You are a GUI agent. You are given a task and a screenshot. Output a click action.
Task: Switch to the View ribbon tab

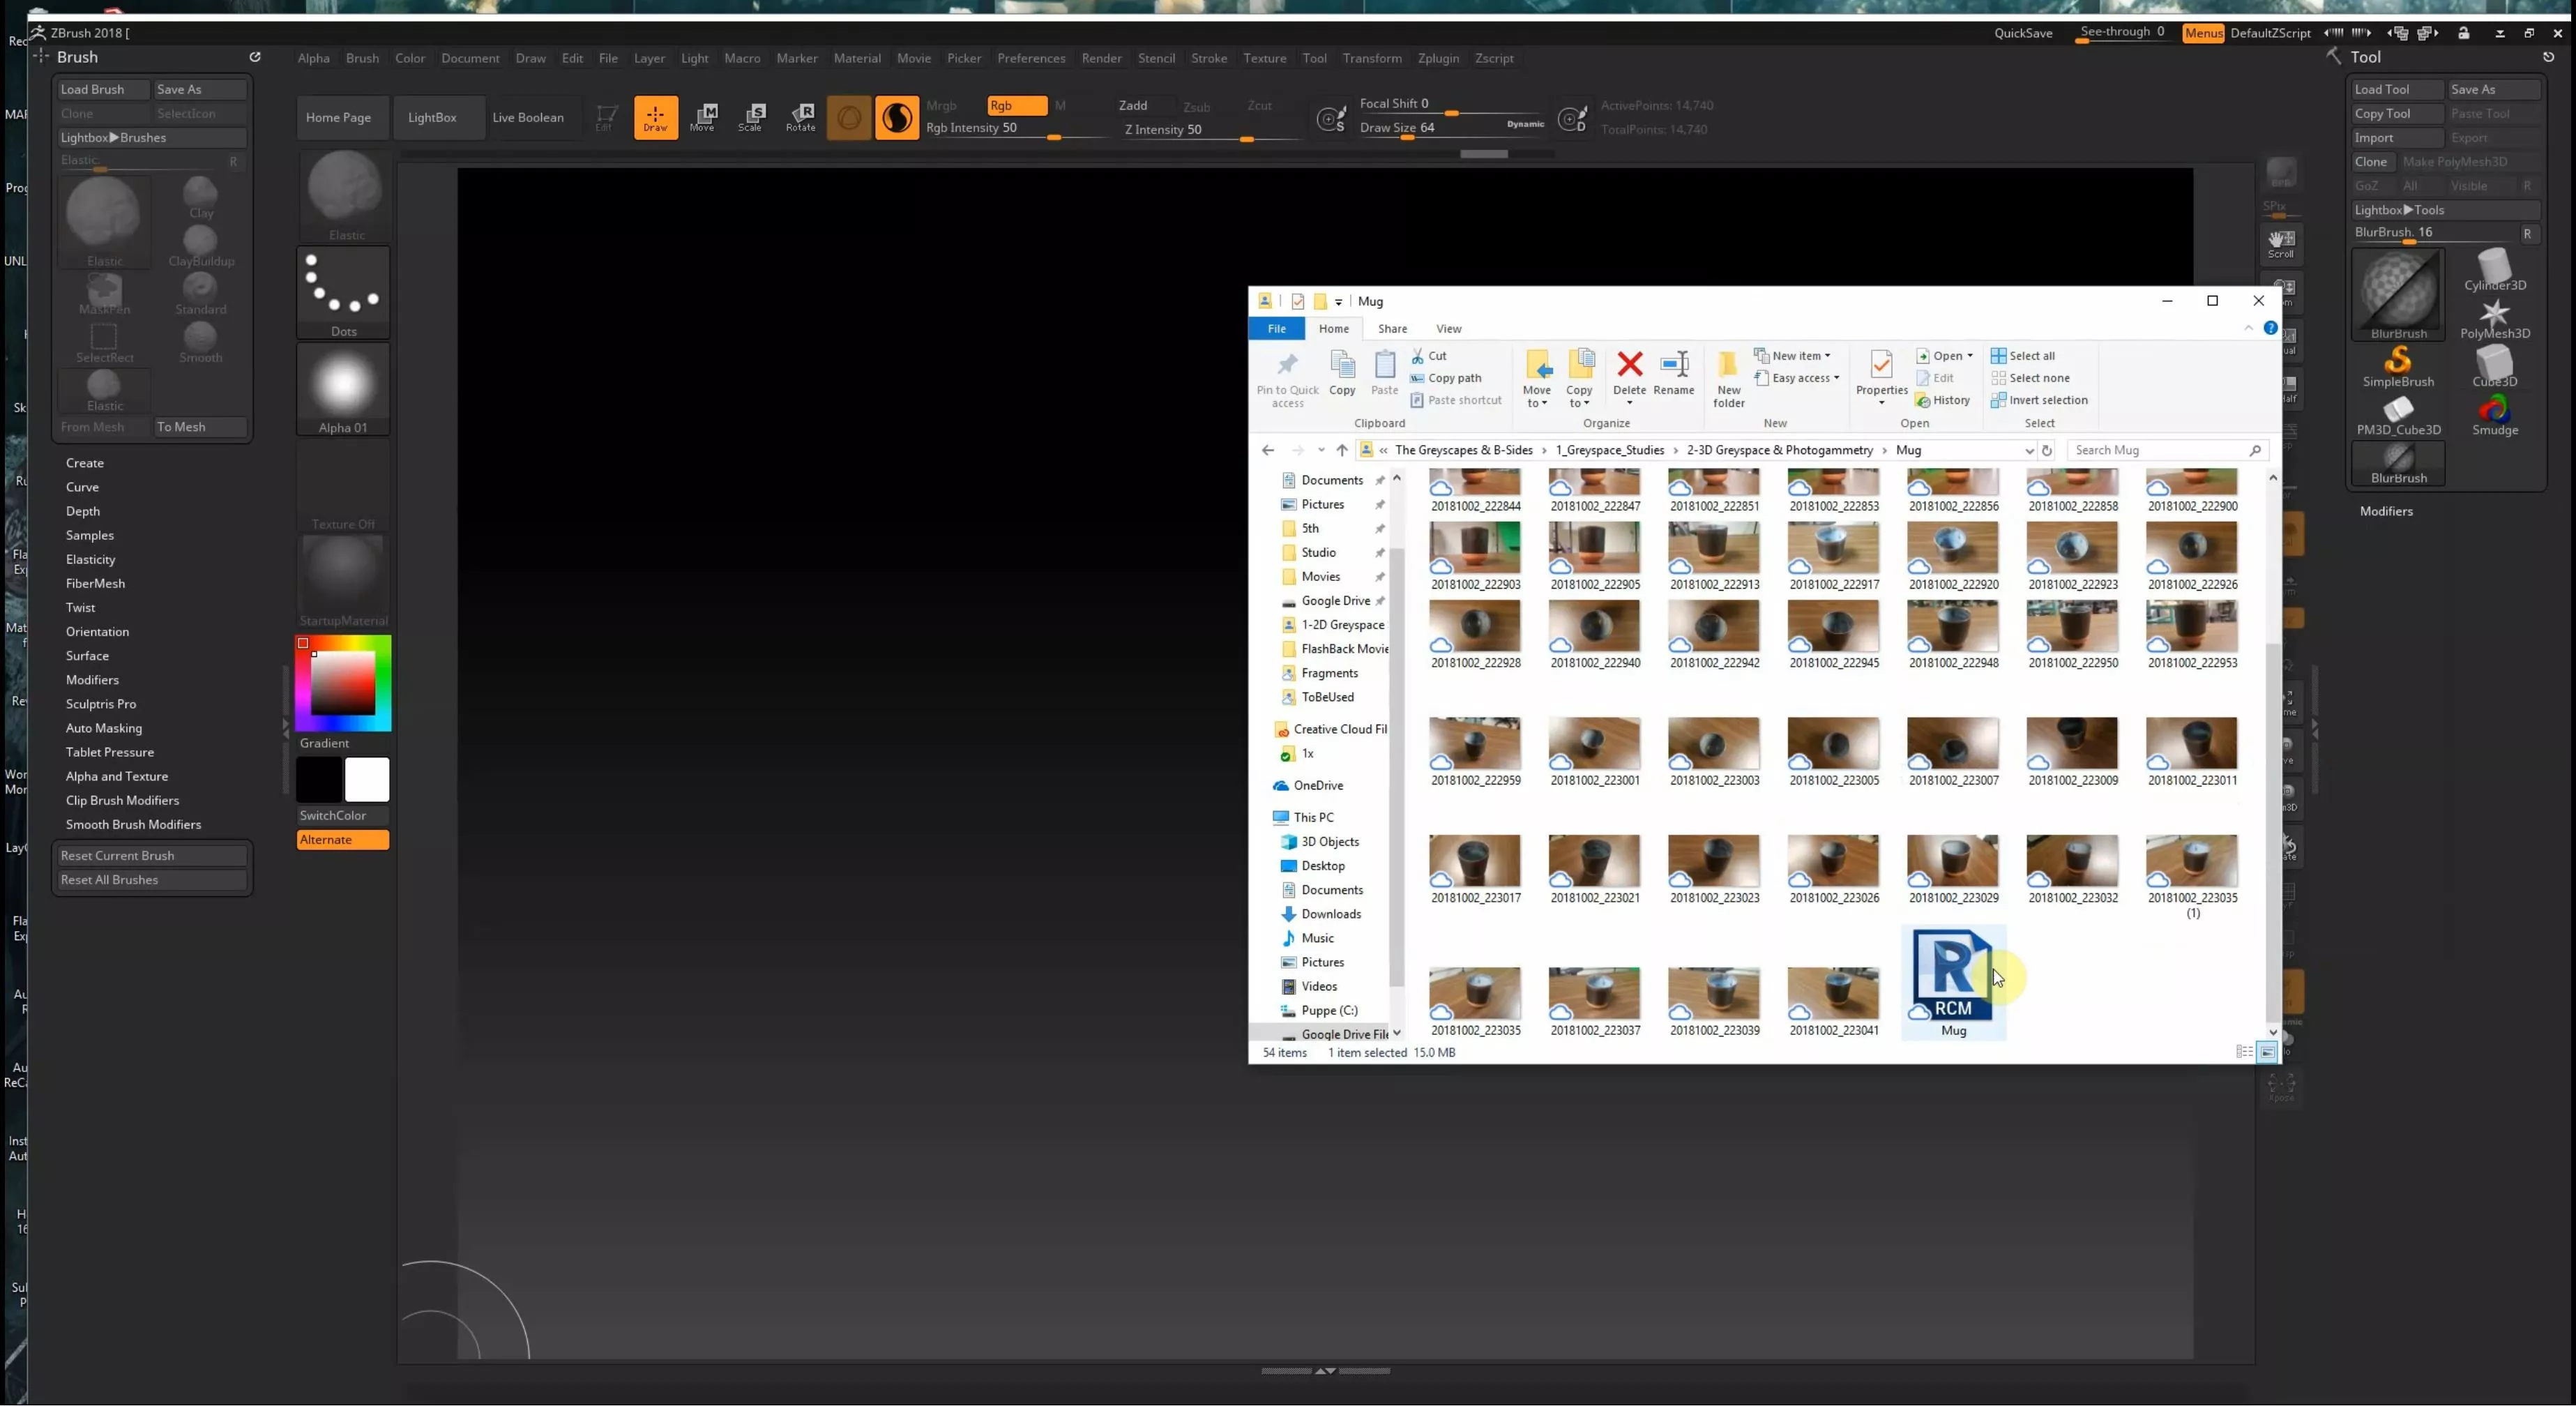(x=1448, y=328)
